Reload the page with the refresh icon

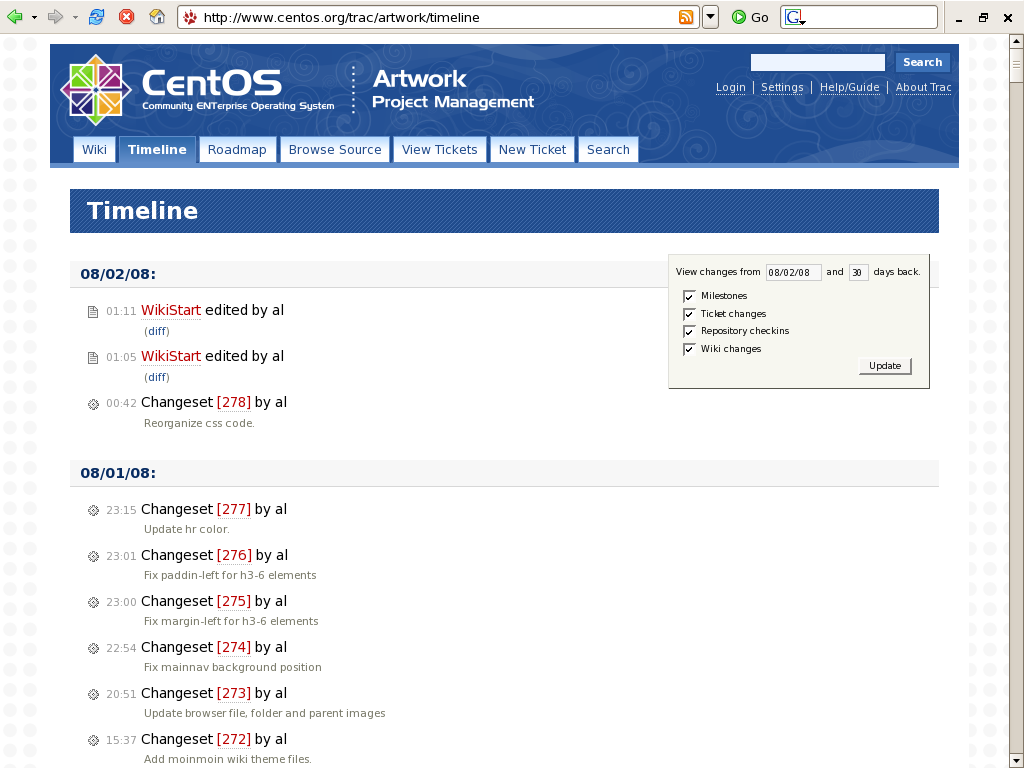[97, 17]
